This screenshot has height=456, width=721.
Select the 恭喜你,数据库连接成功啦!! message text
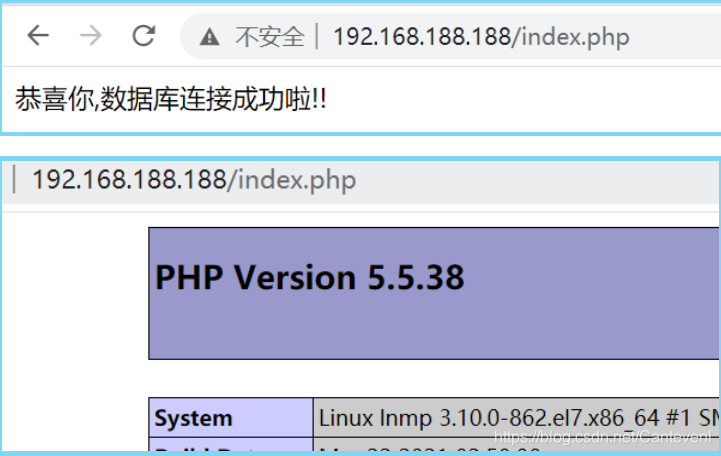[x=171, y=99]
